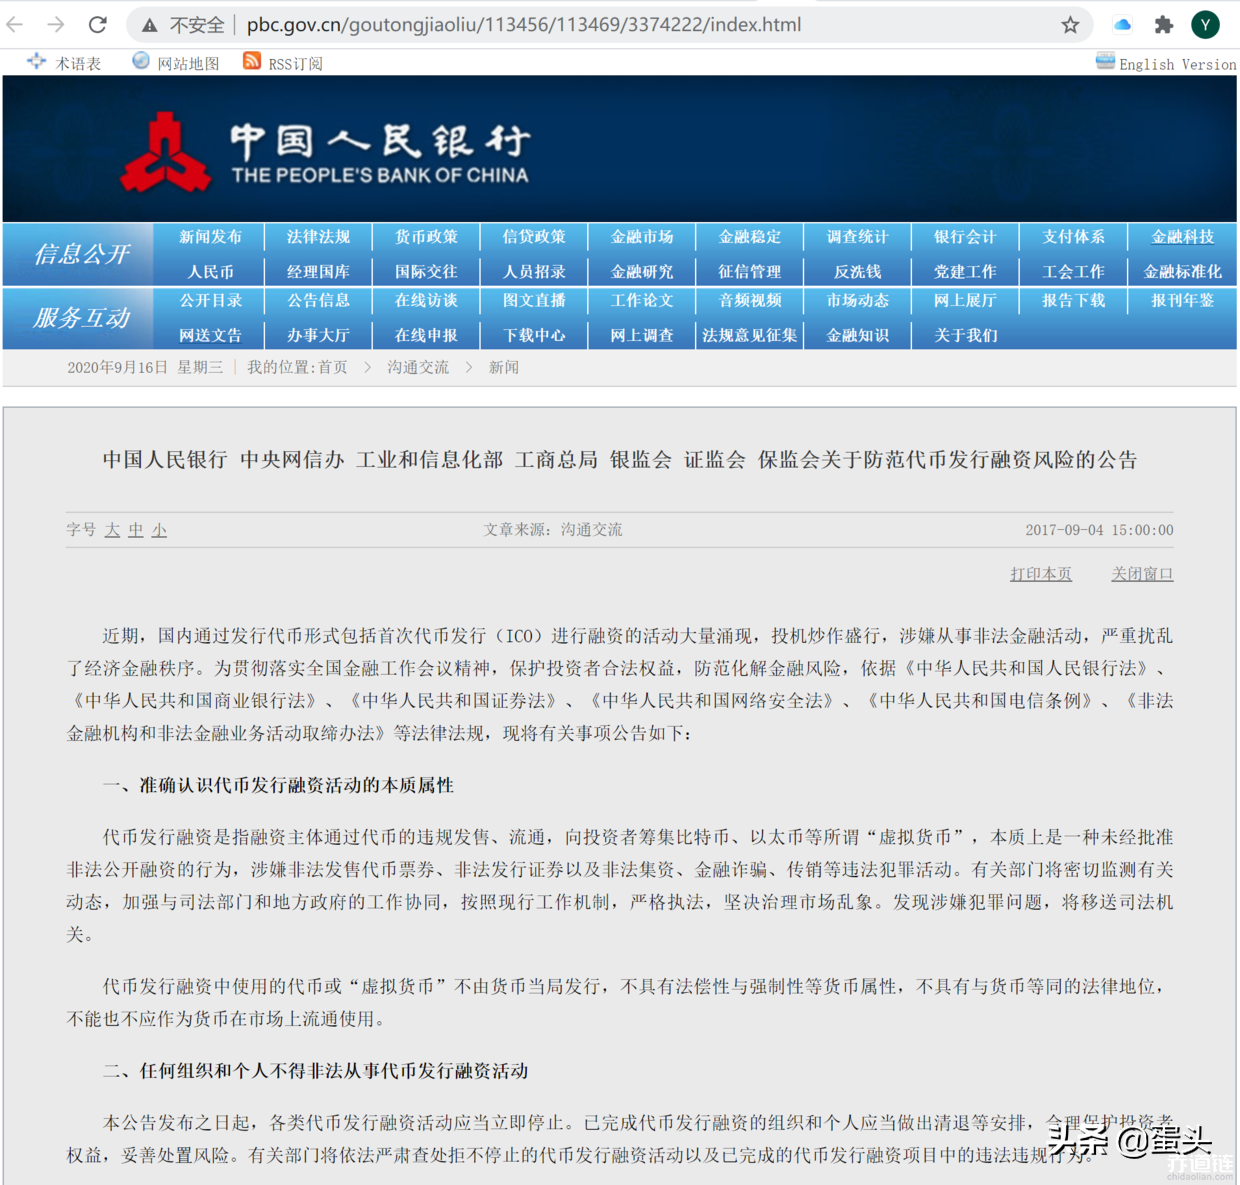Viewport: 1240px width, 1185px height.
Task: Reload the page with refresh icon
Action: 98,24
